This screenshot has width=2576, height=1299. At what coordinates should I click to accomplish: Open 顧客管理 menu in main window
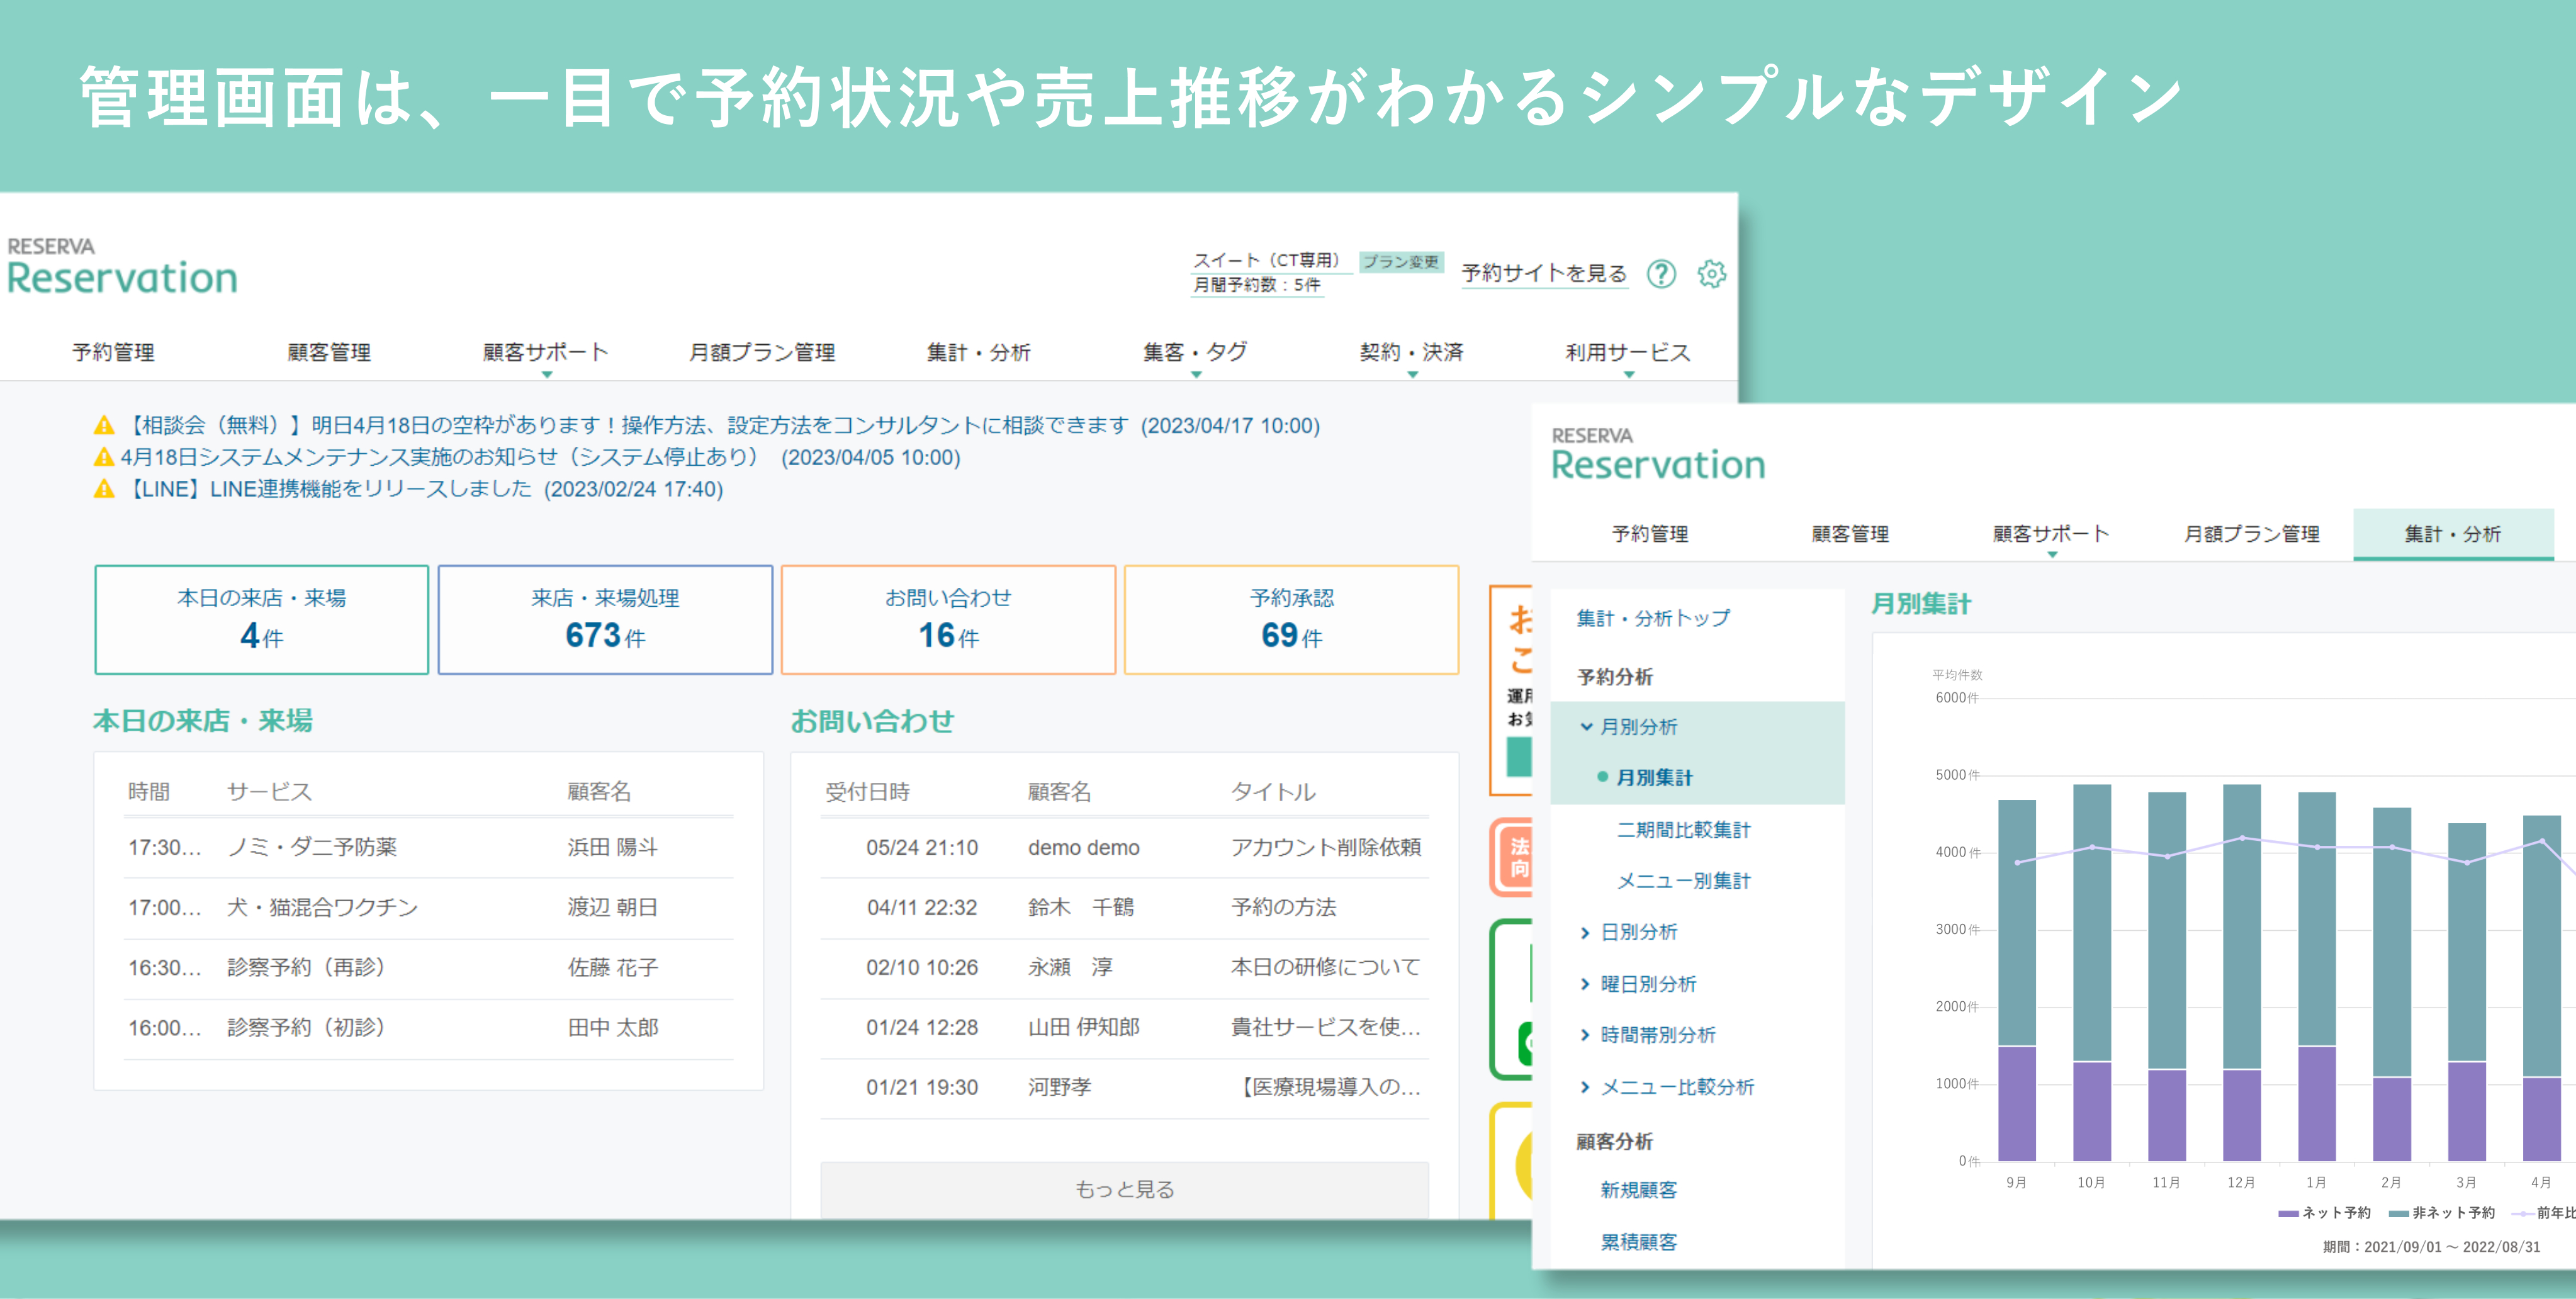tap(329, 353)
